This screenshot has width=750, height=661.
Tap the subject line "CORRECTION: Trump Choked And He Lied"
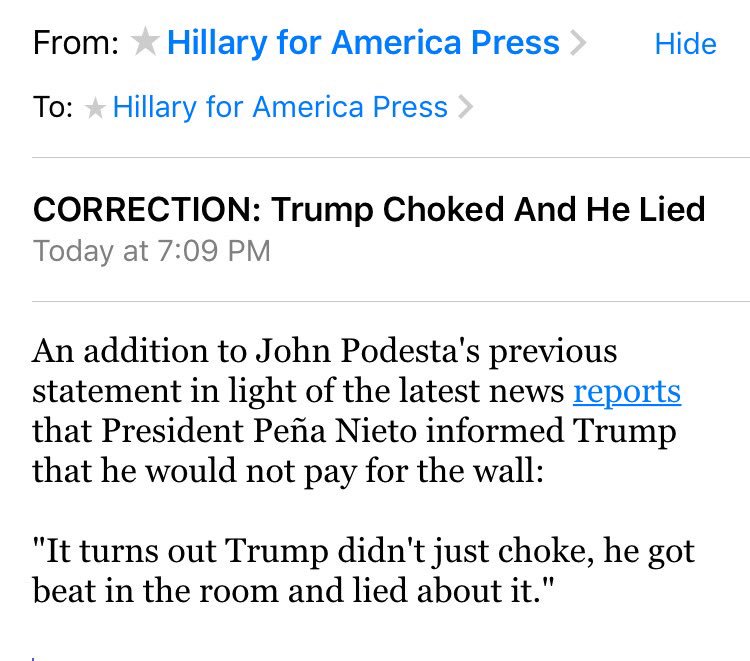click(x=369, y=209)
